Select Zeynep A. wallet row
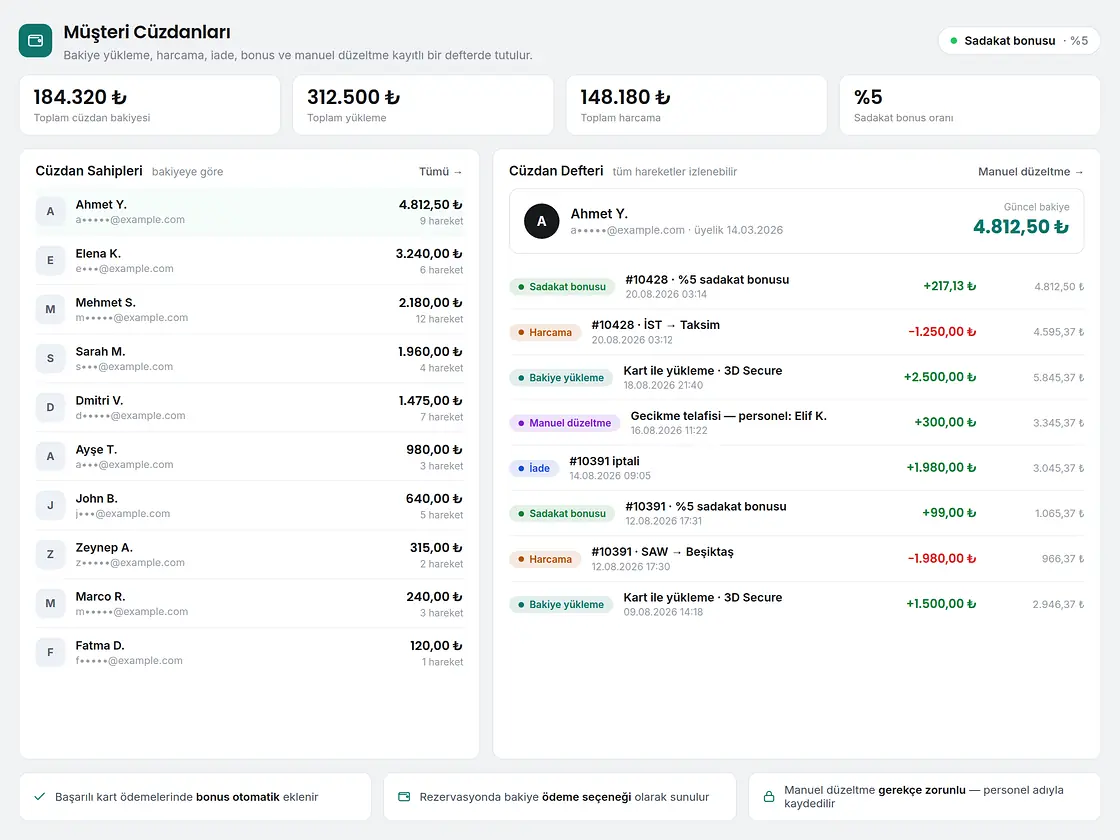This screenshot has width=1120, height=840. point(249,554)
